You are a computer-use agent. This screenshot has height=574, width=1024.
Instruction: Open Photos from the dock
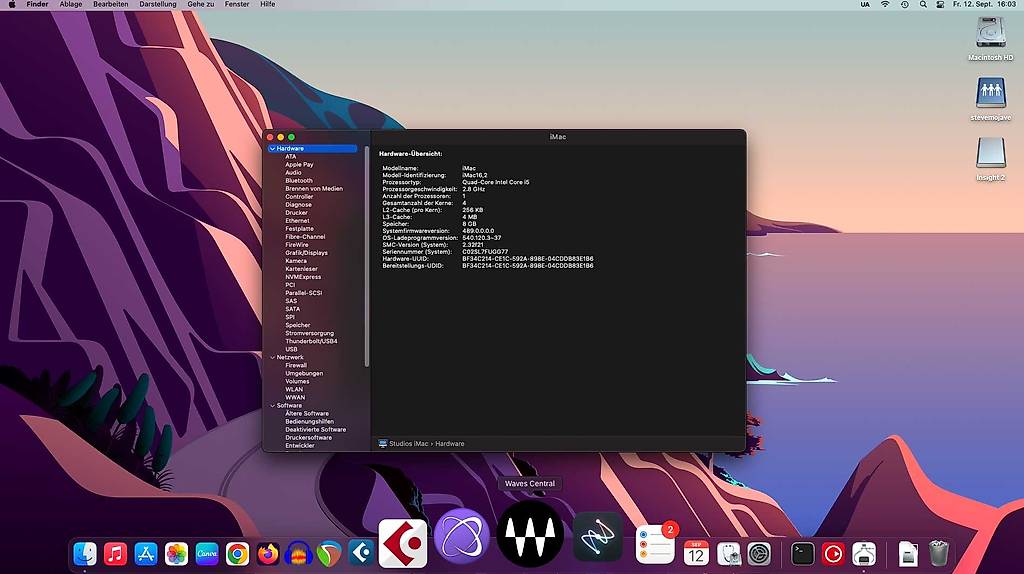pos(176,554)
